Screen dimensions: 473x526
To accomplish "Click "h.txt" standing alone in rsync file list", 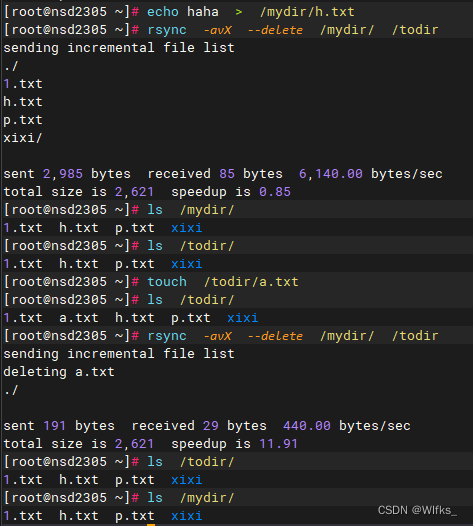I will 23,102.
